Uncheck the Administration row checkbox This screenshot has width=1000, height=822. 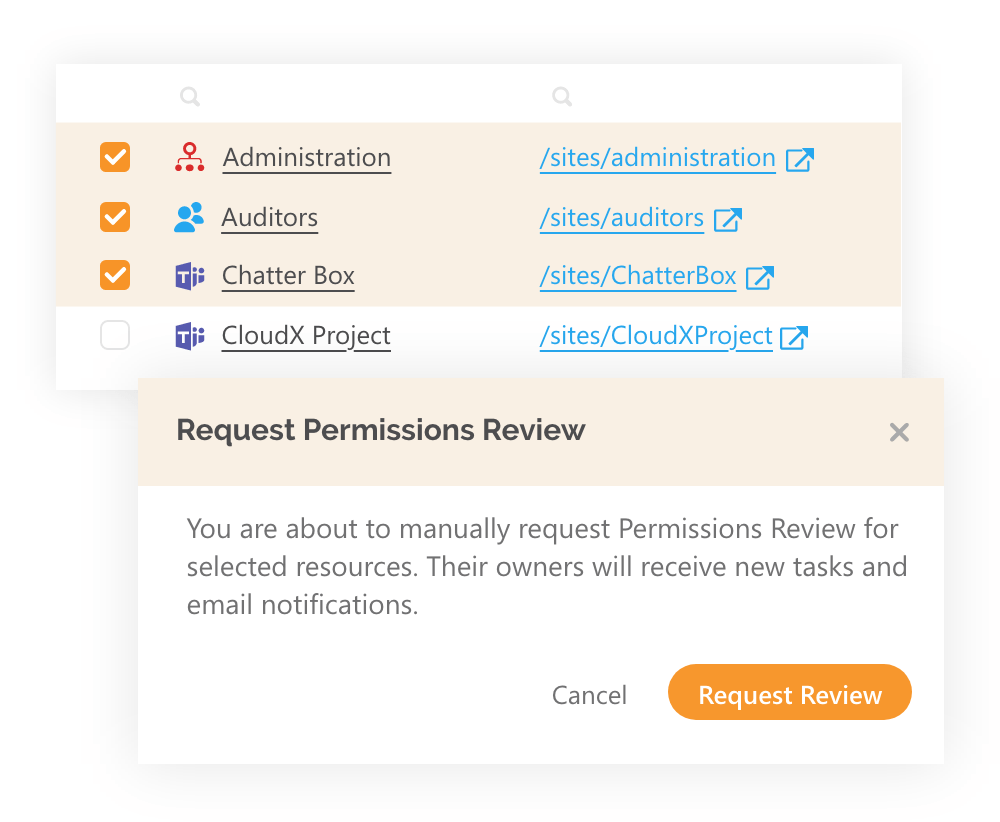pos(115,157)
